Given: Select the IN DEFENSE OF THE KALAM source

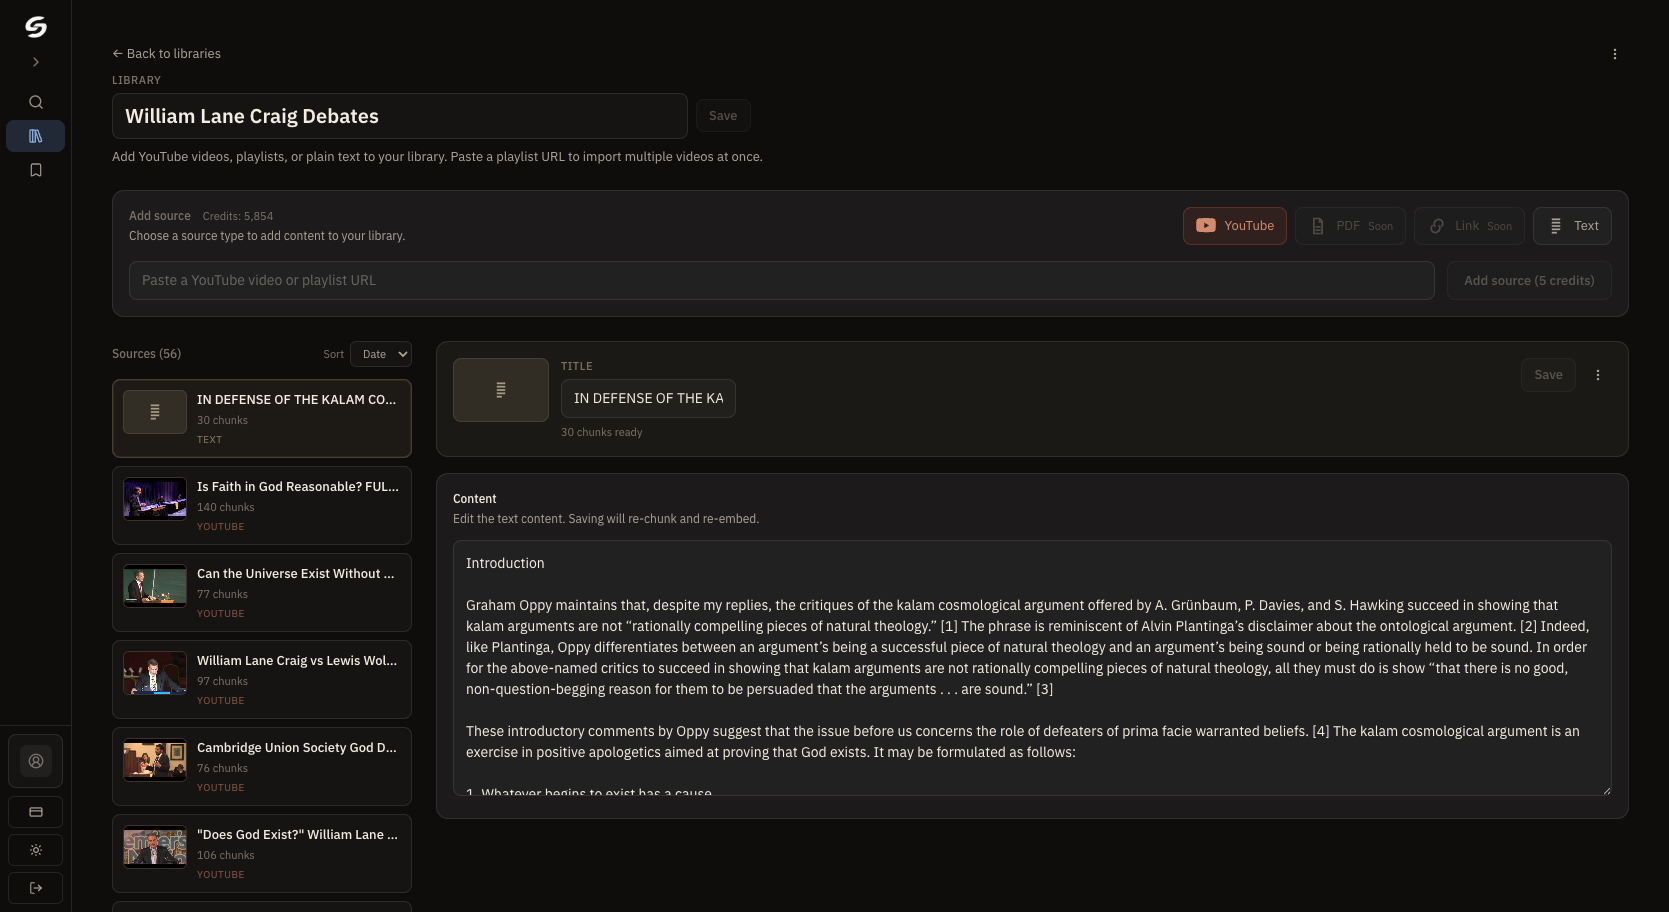Looking at the screenshot, I should tap(262, 418).
